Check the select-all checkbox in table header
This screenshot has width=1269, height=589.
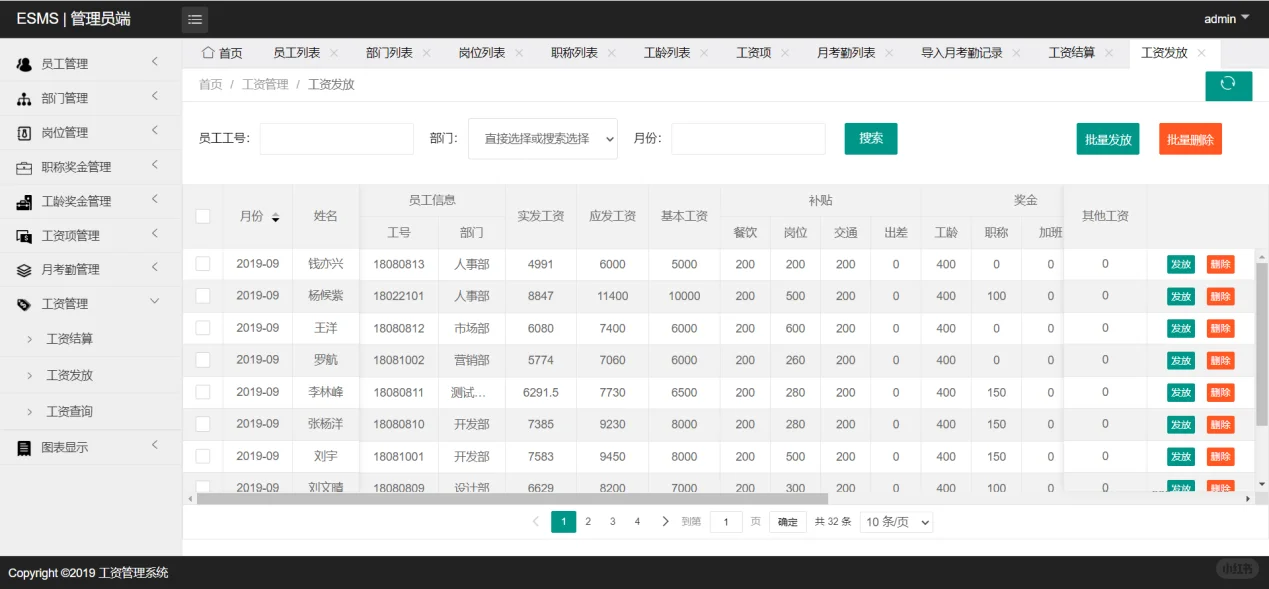(x=203, y=215)
